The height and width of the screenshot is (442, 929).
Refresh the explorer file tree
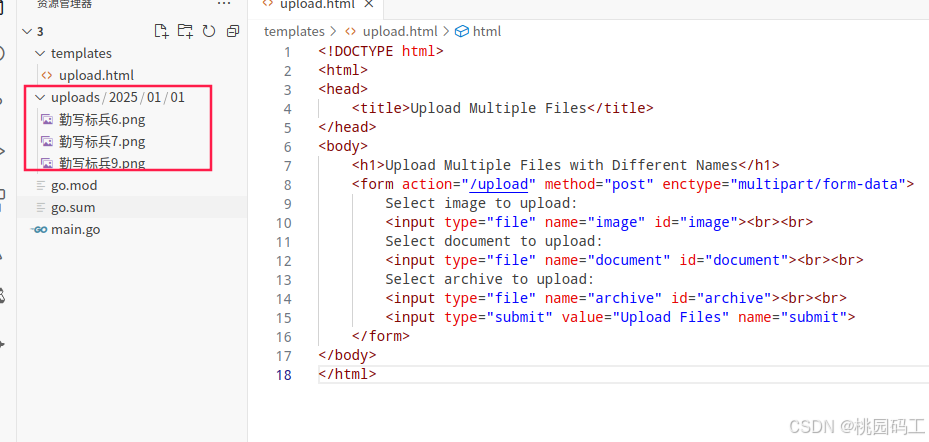[209, 31]
